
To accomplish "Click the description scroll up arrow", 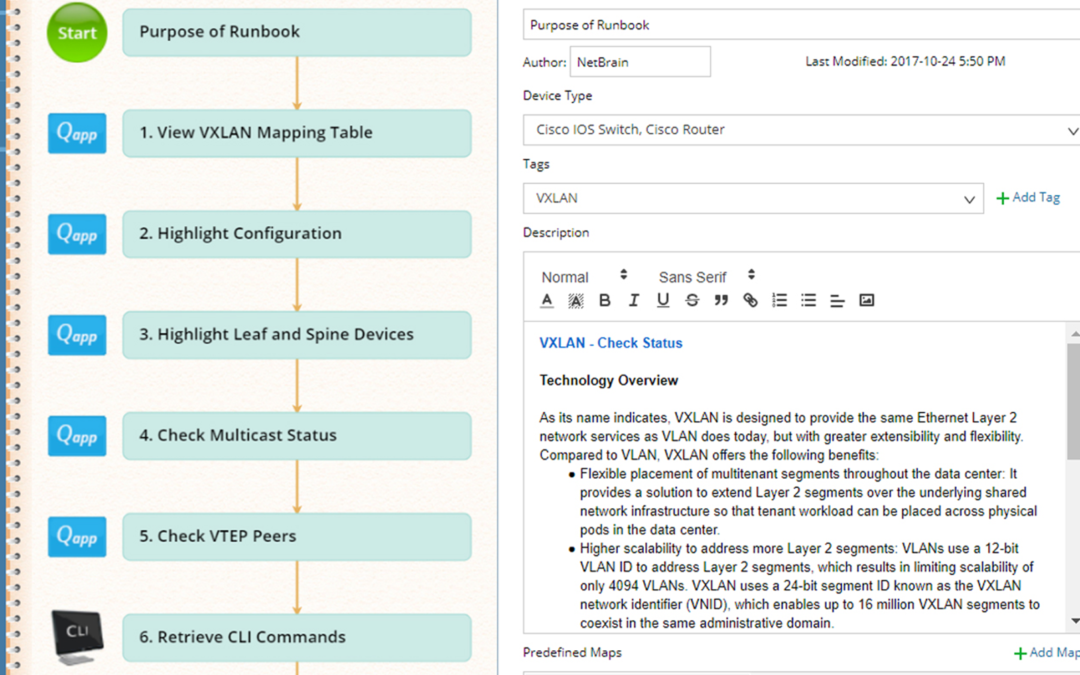I will (x=1074, y=334).
